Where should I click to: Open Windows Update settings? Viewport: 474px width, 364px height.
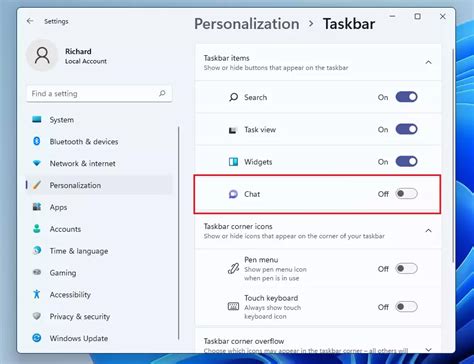click(99, 338)
